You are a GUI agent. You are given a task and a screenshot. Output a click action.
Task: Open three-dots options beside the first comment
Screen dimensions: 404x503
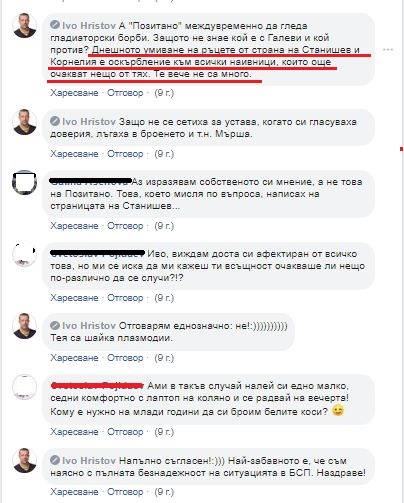[388, 50]
